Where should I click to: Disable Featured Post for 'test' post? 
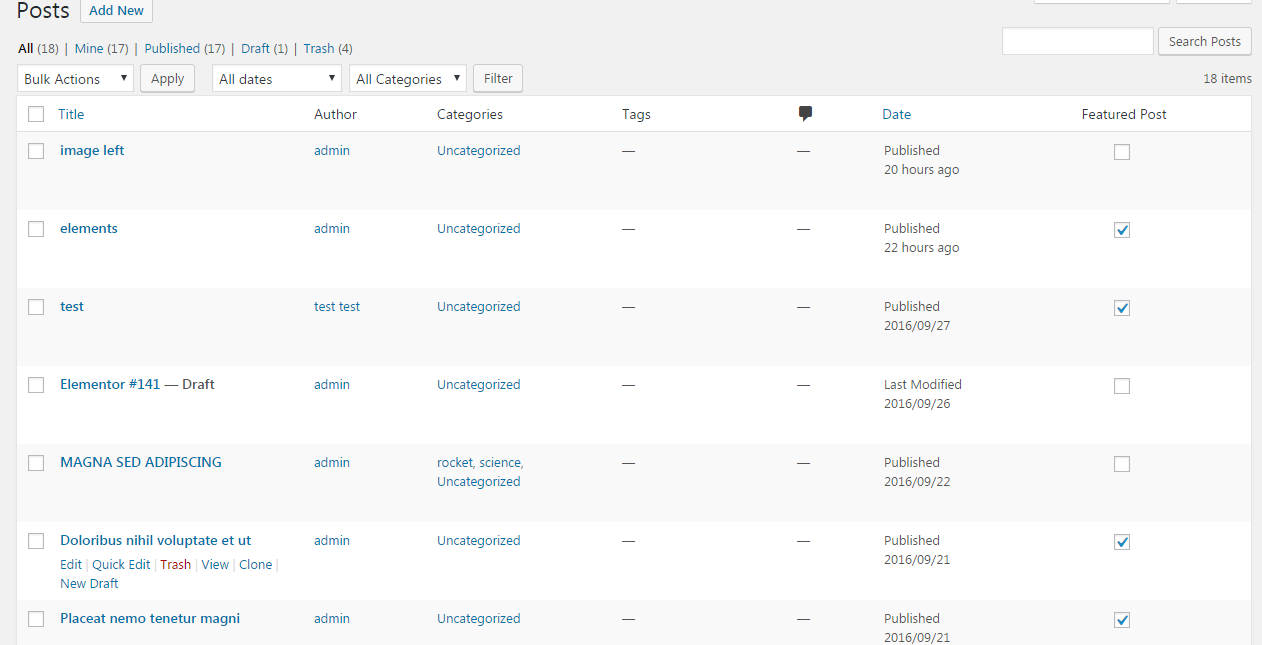click(1122, 308)
